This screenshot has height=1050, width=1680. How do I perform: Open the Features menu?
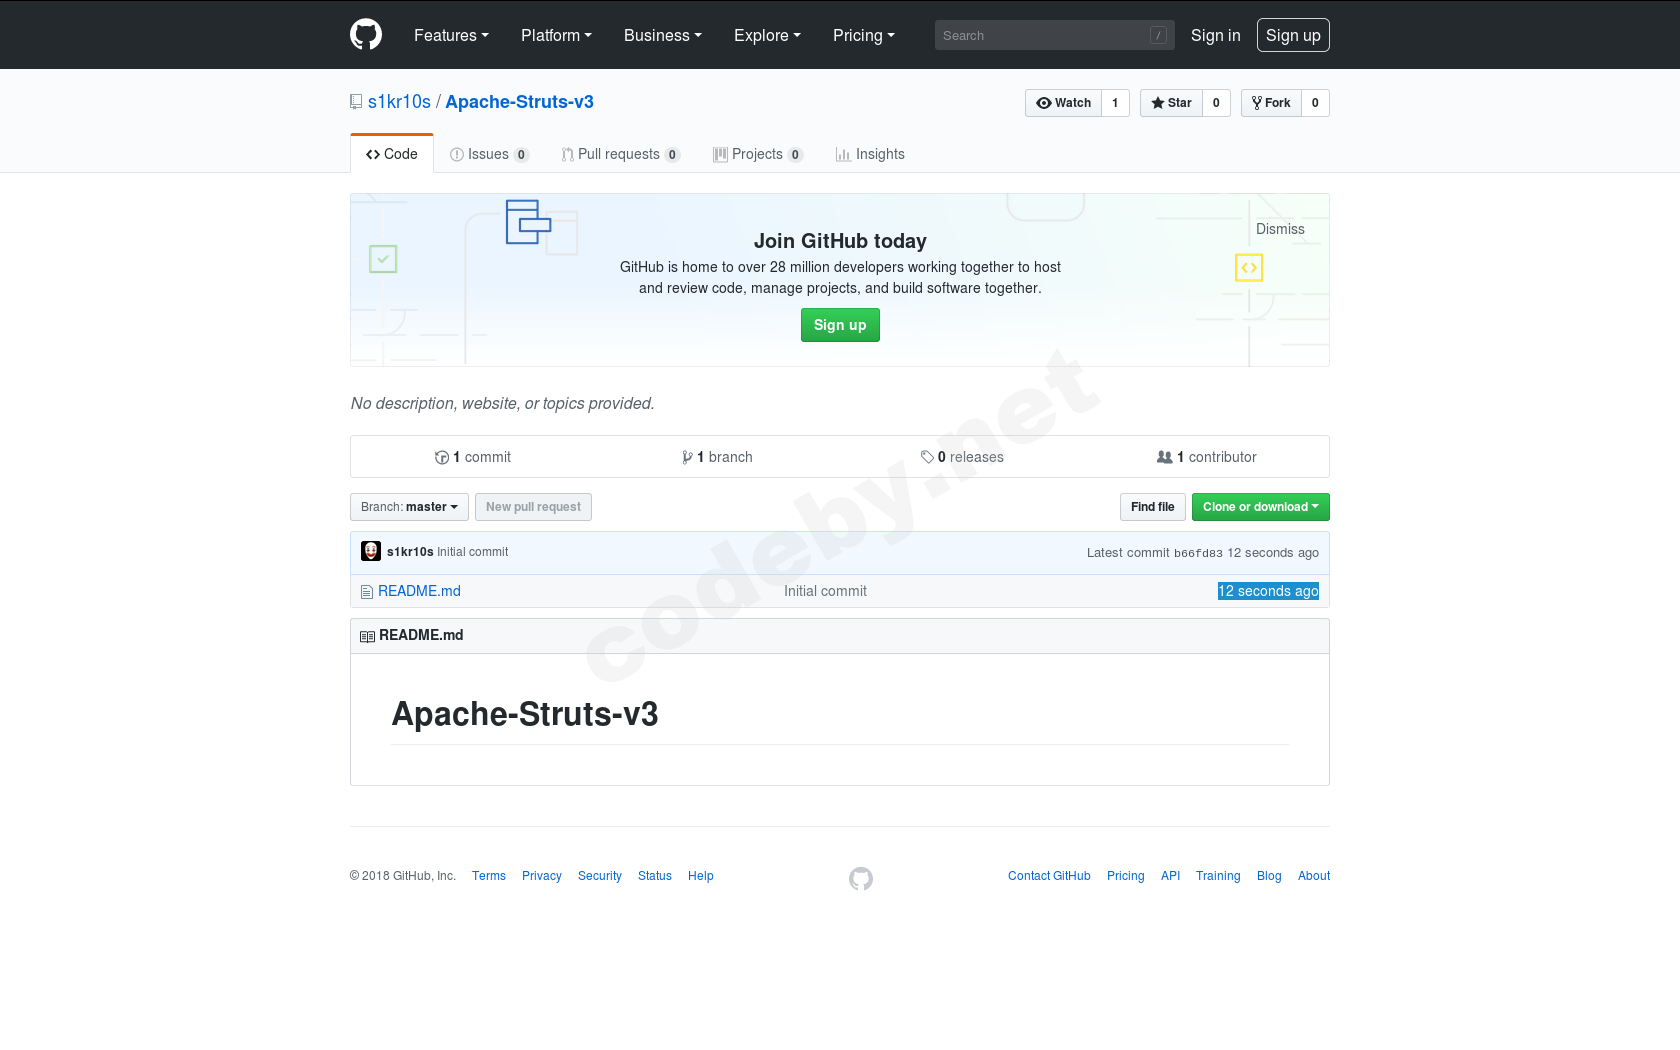(451, 35)
